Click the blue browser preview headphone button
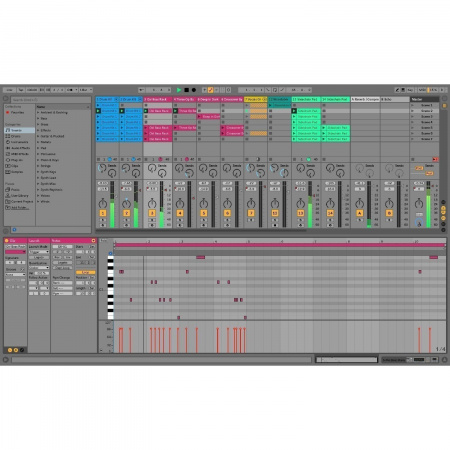This screenshot has width=450, height=450. tap(14, 230)
